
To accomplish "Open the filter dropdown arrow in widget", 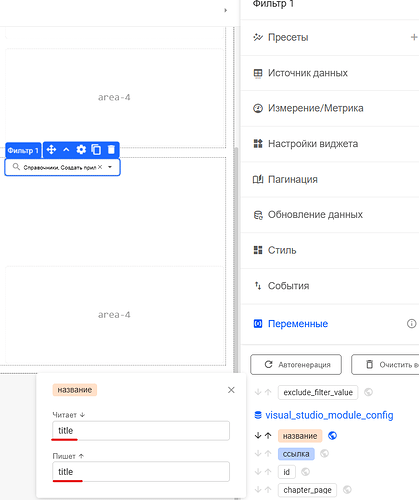I will 110,167.
